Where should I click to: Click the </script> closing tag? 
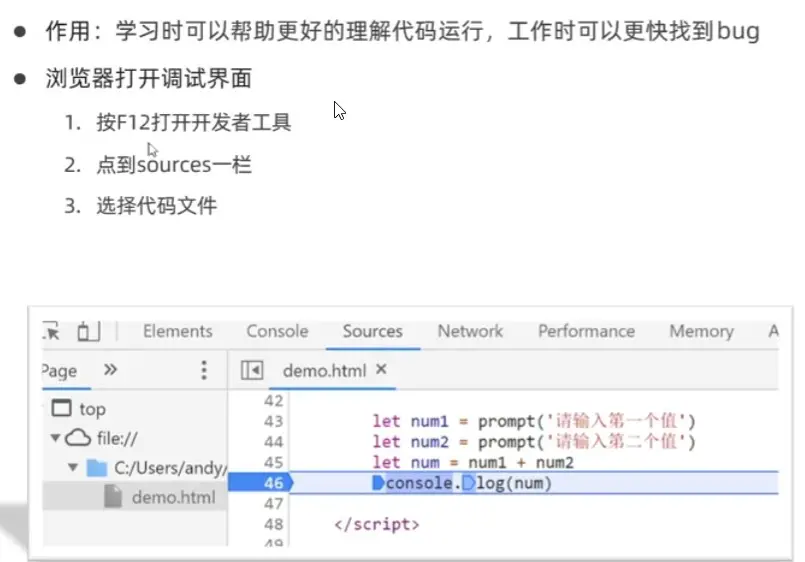pyautogui.click(x=377, y=524)
